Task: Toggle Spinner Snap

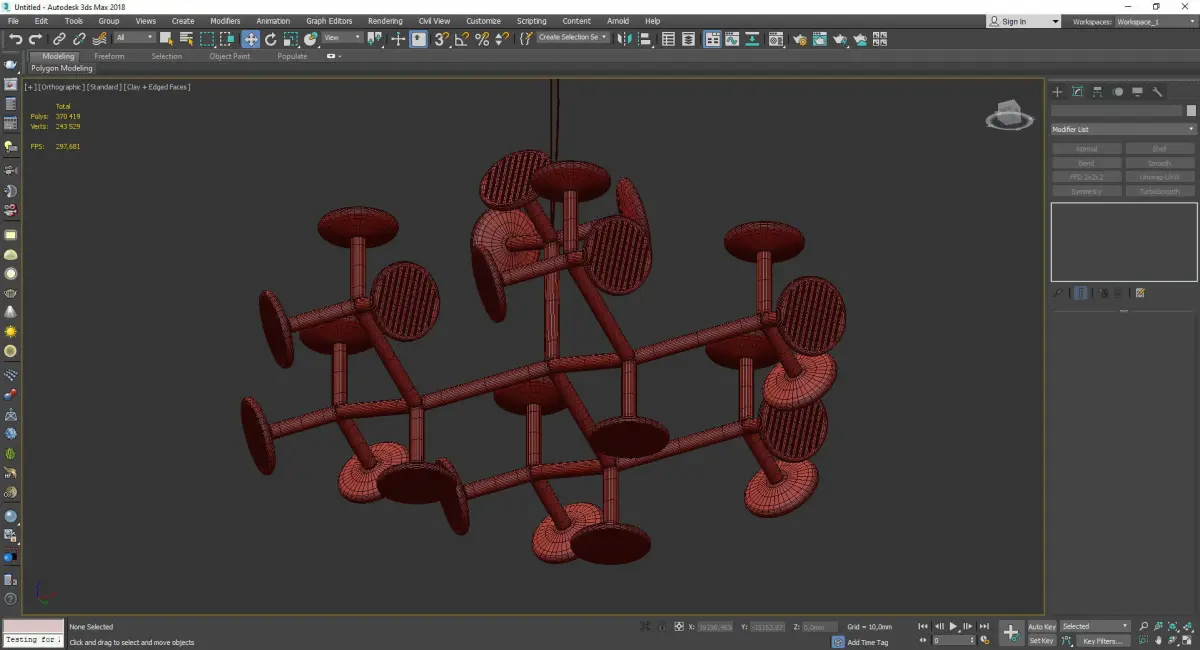Action: (x=502, y=39)
